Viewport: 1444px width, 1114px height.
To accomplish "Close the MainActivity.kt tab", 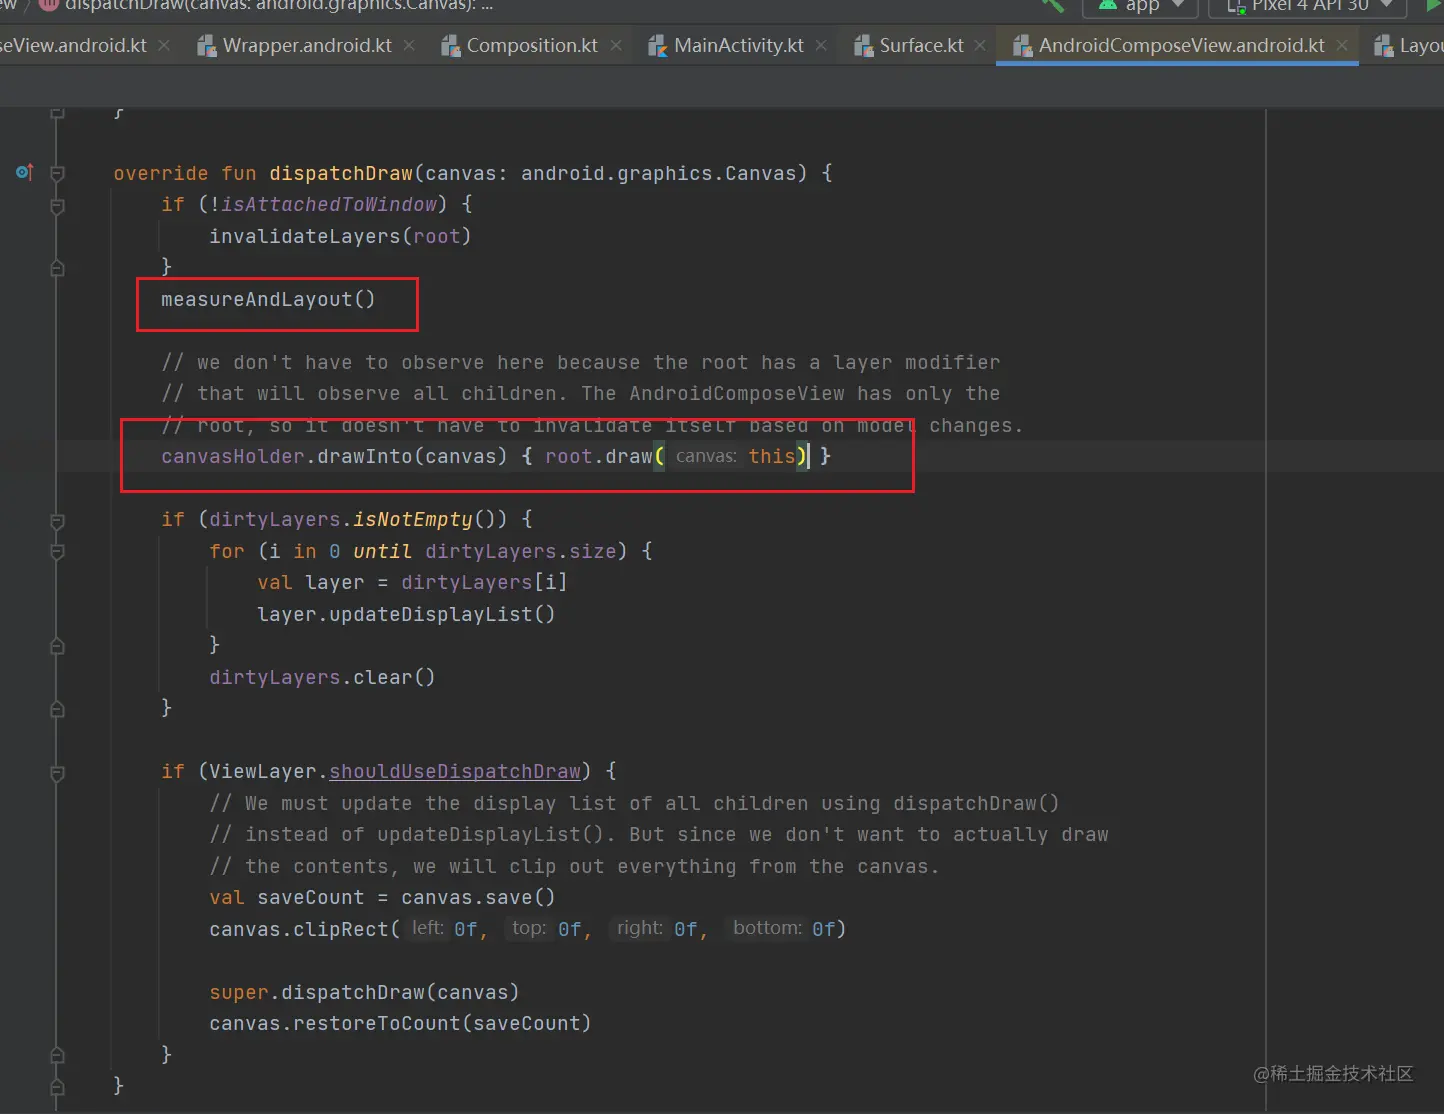I will click(x=821, y=45).
